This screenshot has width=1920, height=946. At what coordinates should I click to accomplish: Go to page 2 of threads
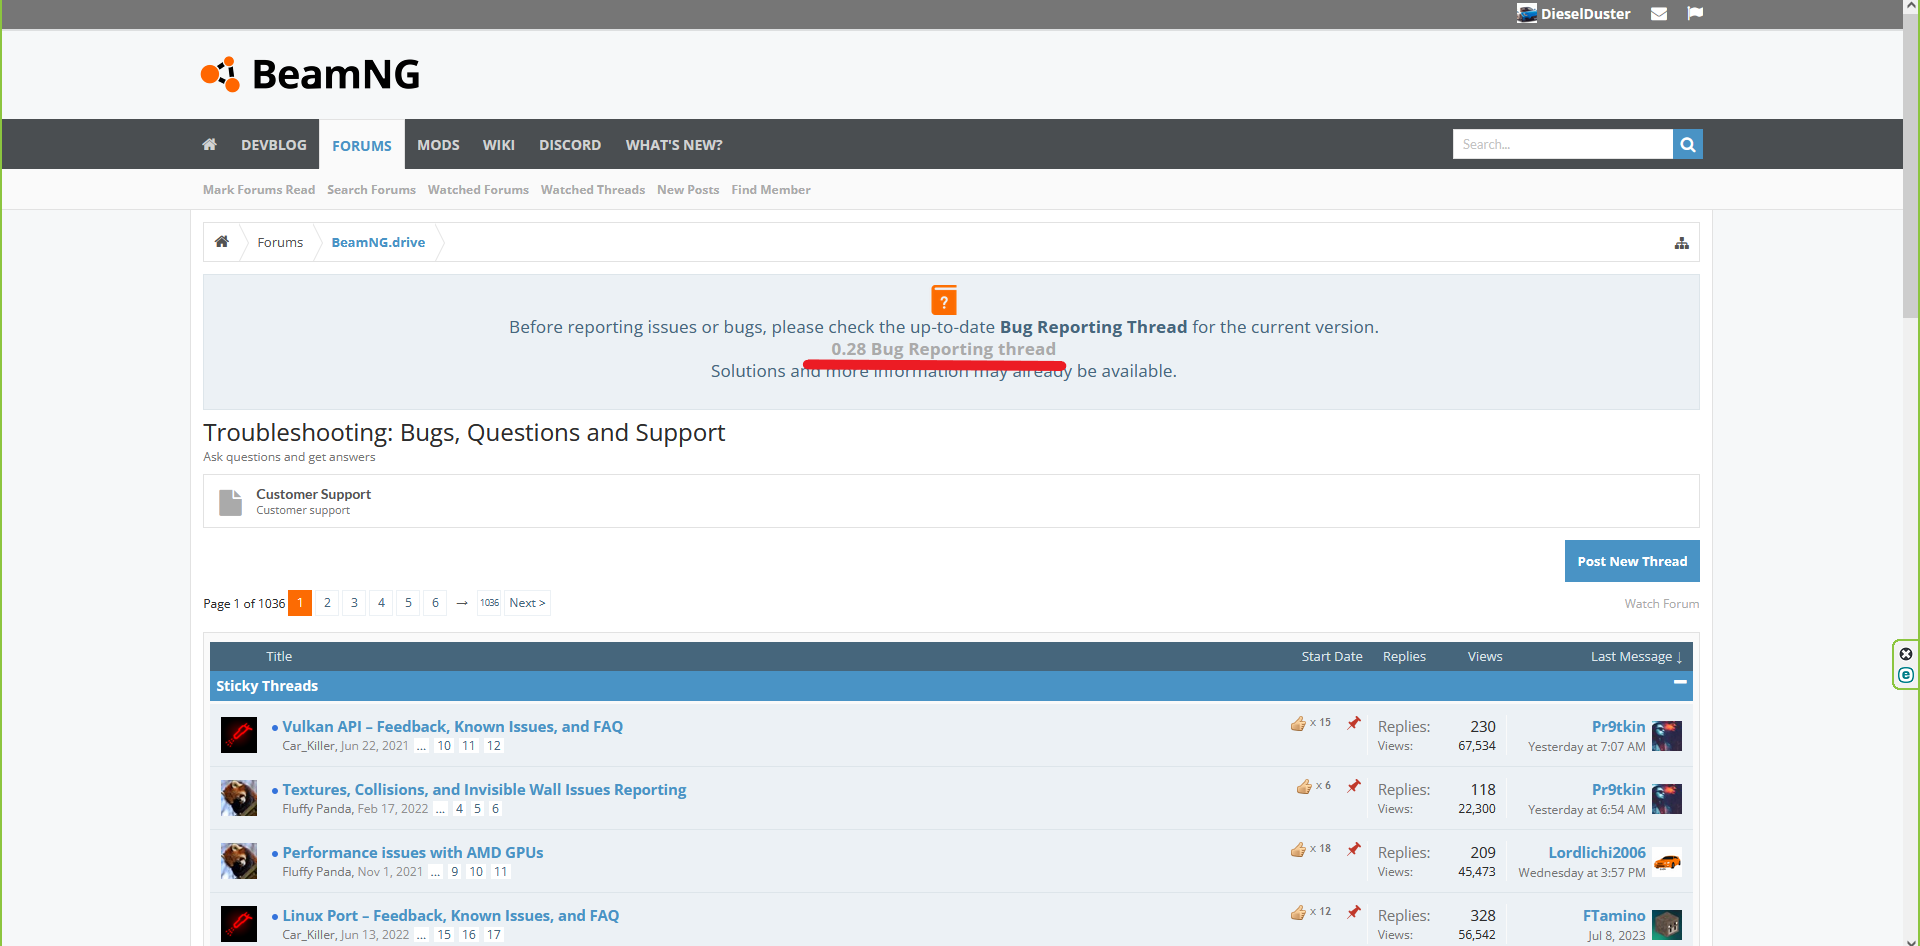coord(327,603)
